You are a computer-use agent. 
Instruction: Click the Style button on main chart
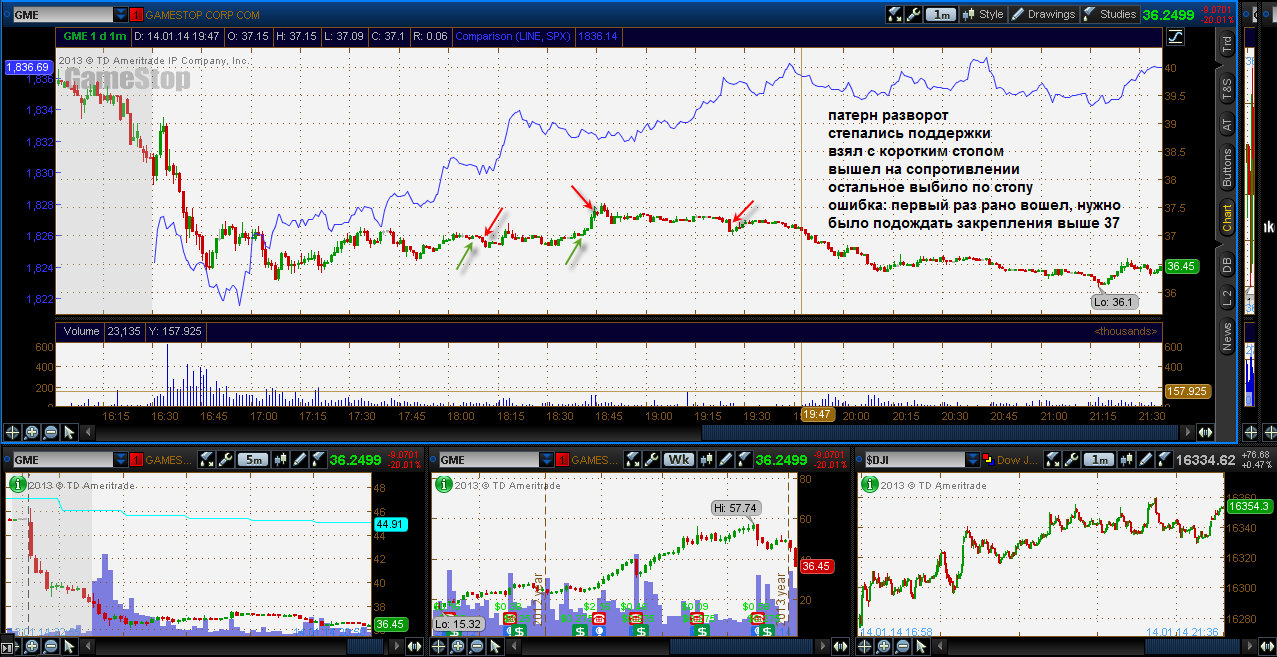coord(982,14)
